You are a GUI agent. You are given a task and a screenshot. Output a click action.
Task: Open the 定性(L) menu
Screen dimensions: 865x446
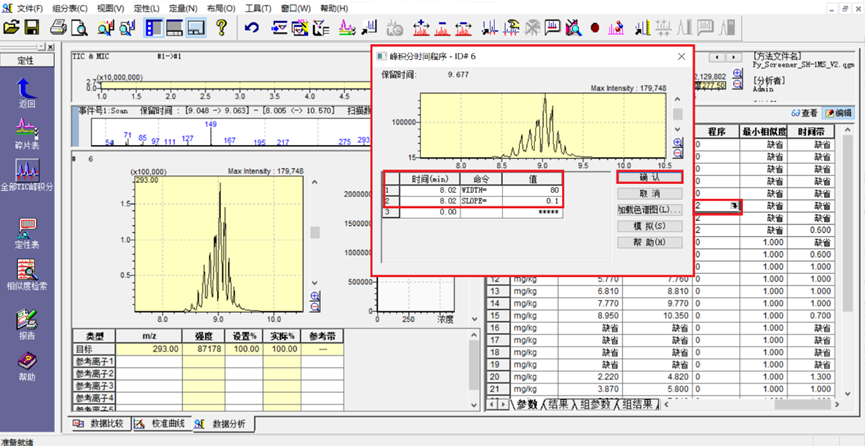pyautogui.click(x=146, y=8)
